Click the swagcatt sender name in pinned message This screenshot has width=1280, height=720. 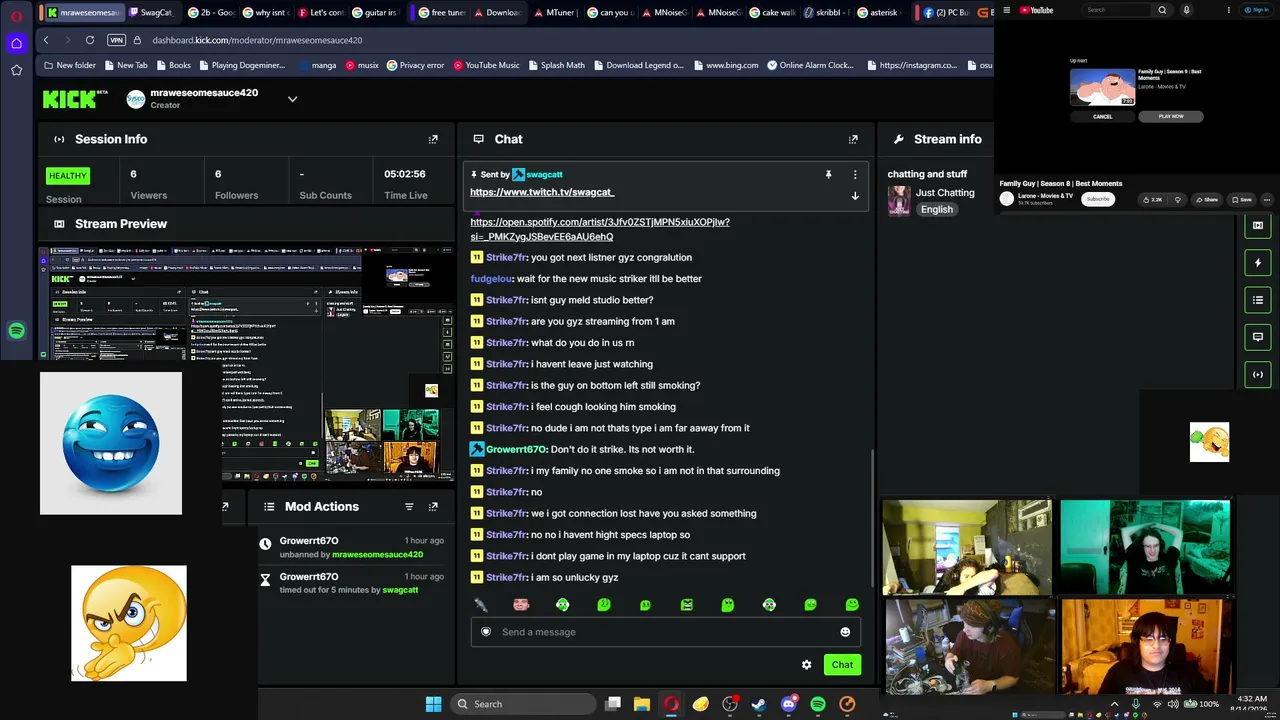[544, 175]
